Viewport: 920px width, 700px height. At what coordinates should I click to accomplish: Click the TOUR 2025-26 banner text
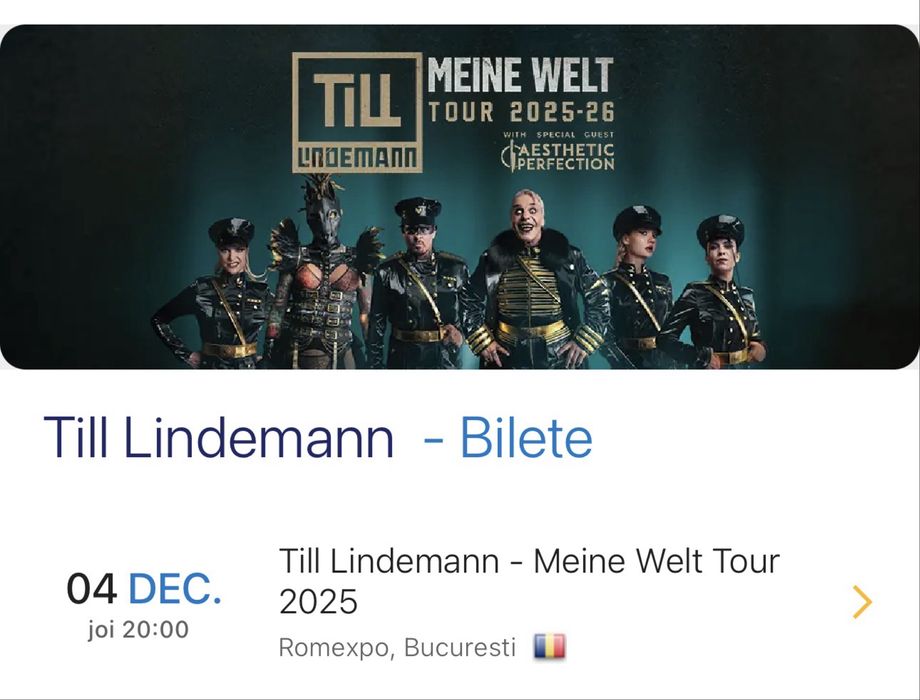520,112
